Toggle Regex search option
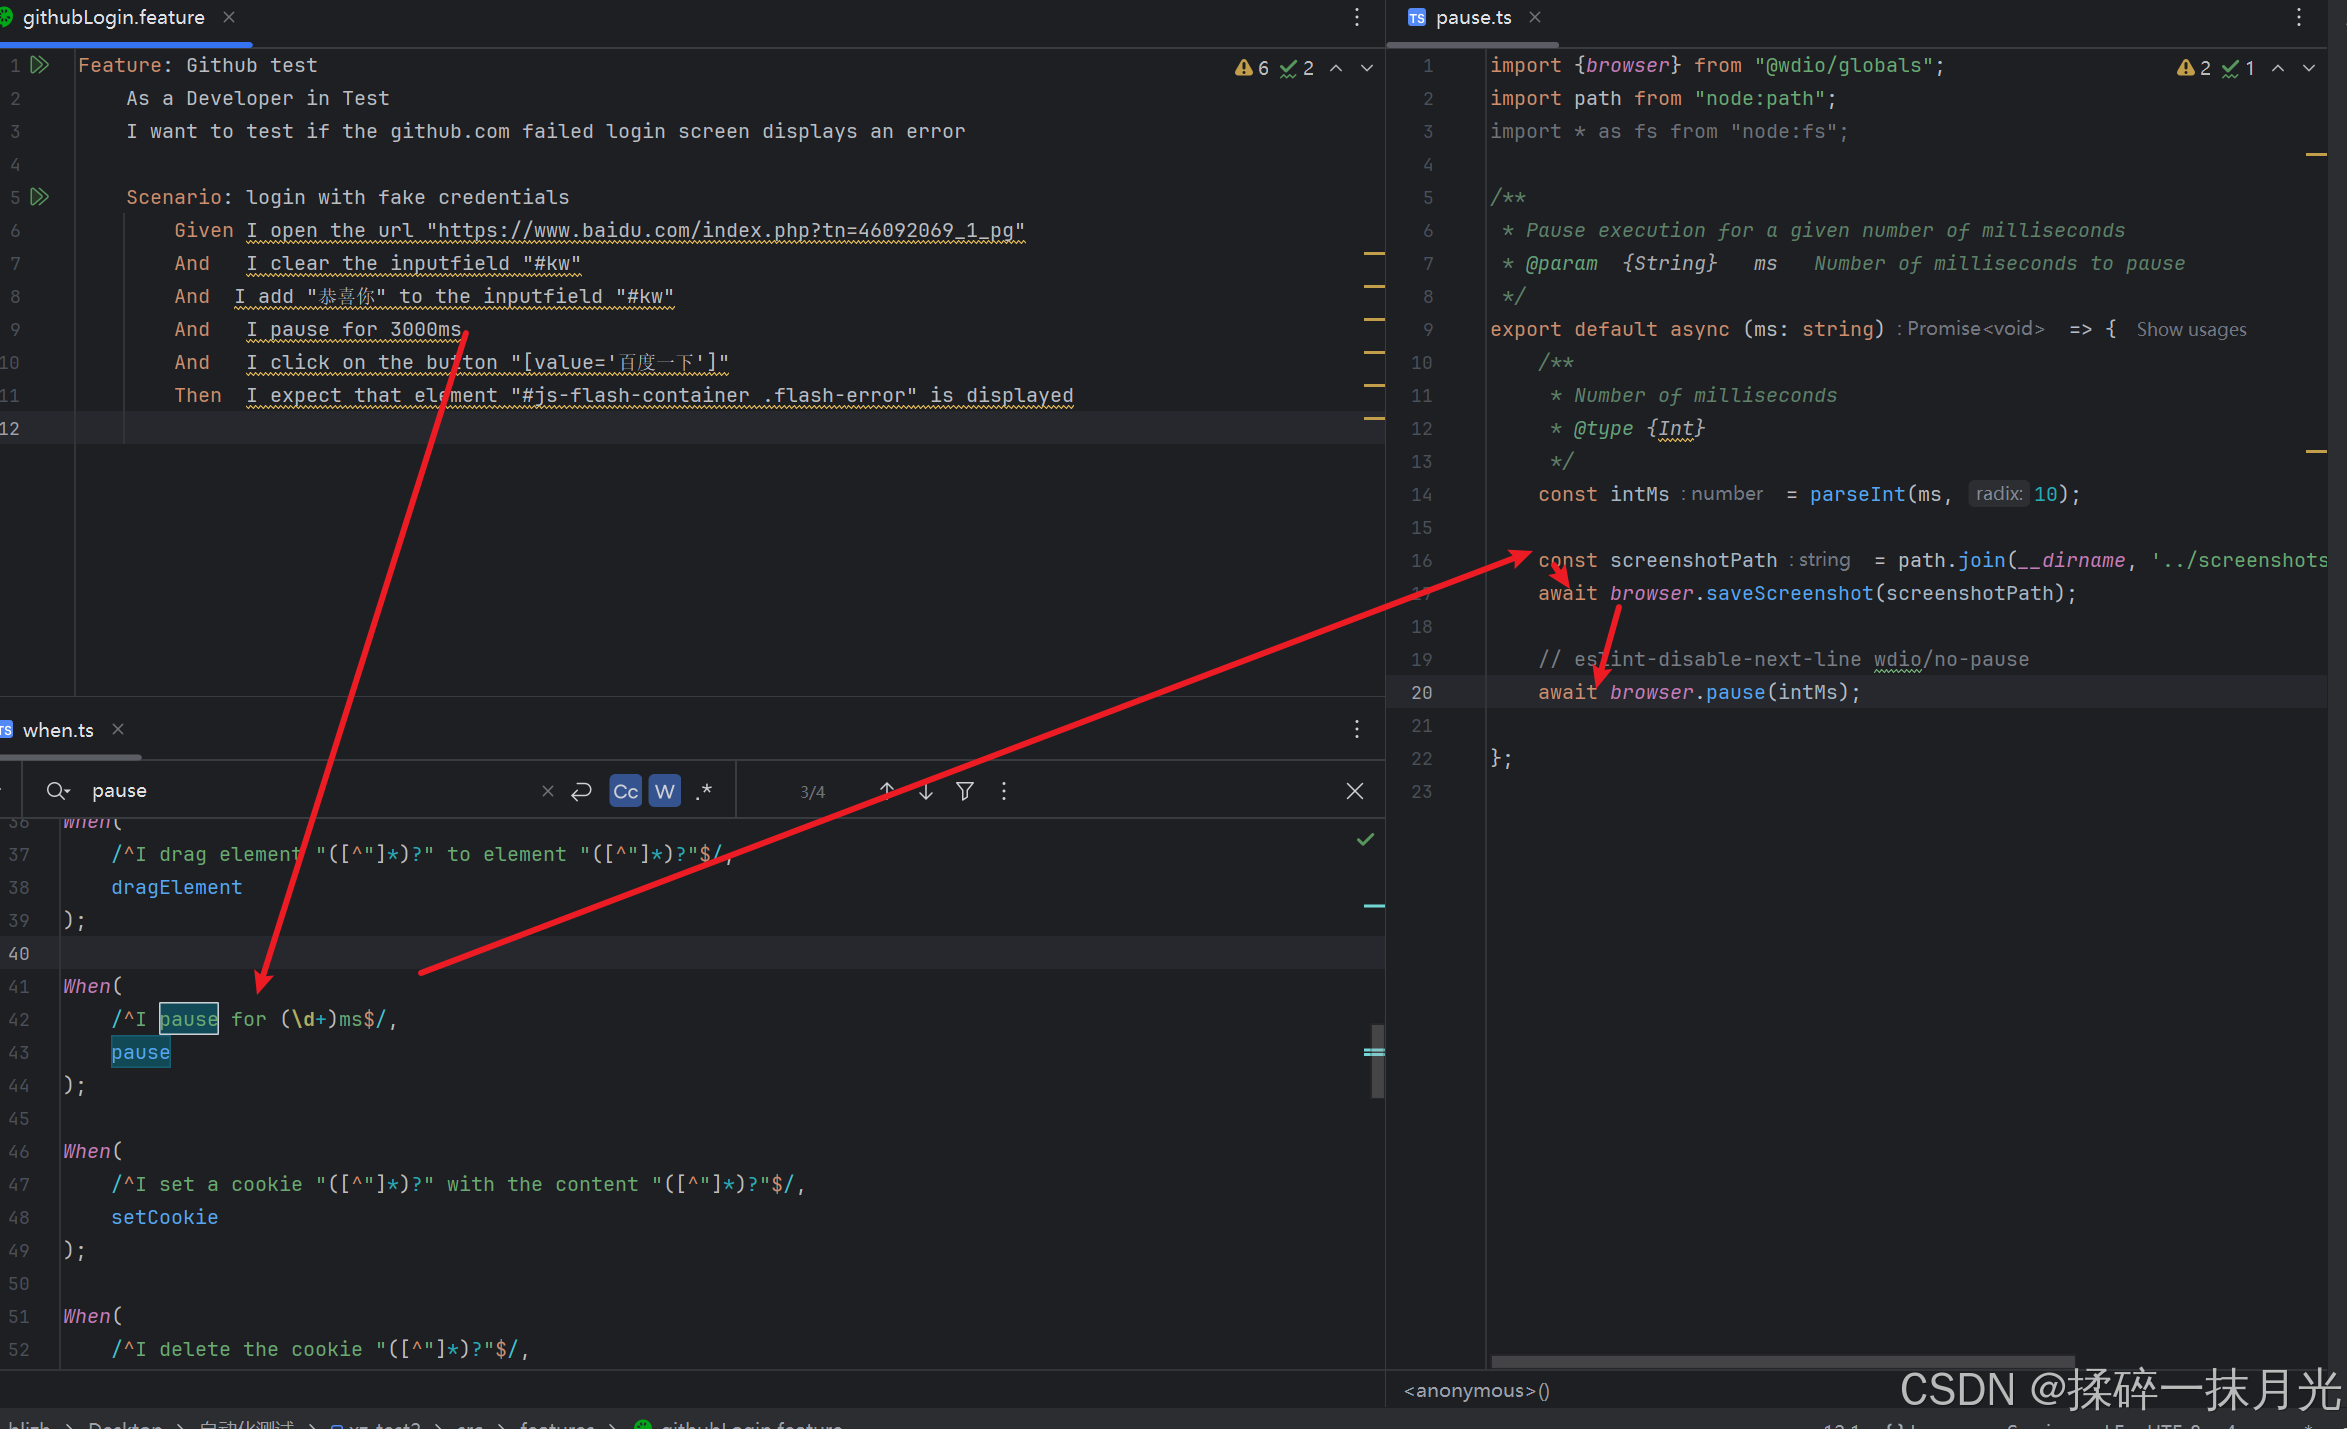The image size is (2347, 1429). 704,791
